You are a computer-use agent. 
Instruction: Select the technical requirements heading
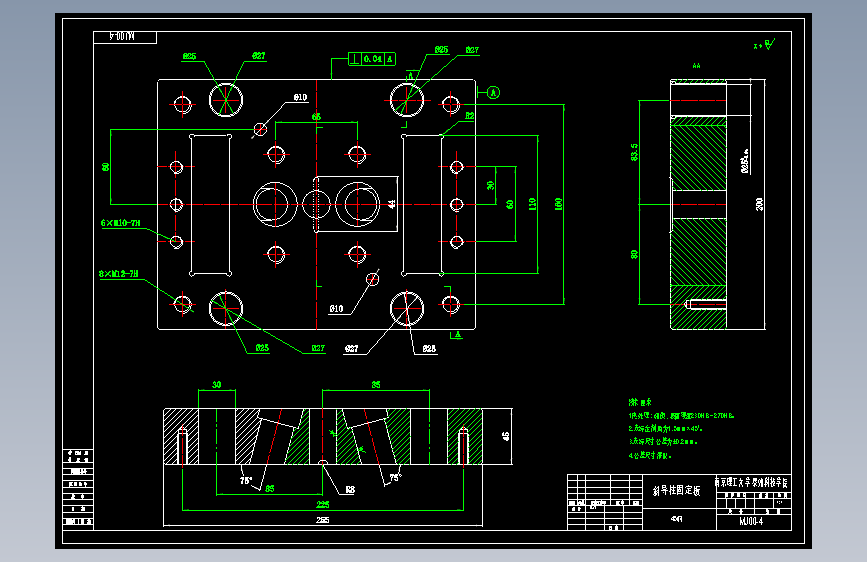tap(640, 402)
